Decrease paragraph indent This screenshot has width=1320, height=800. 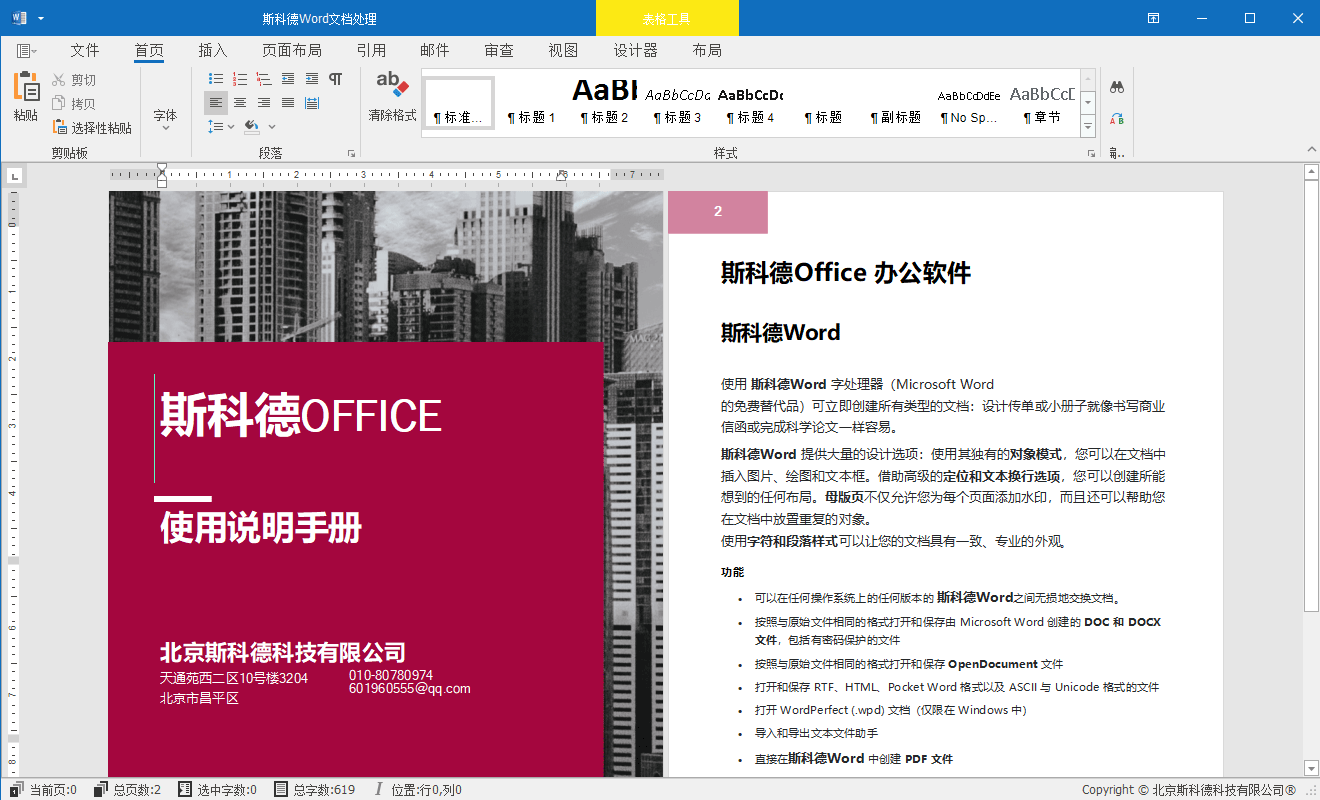[288, 79]
